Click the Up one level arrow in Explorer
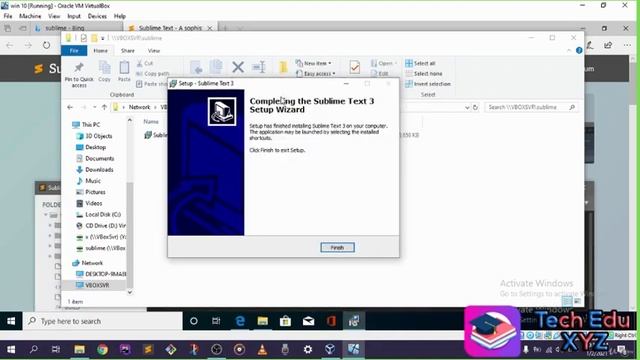Viewport: 640px width, 360px height. tap(104, 107)
